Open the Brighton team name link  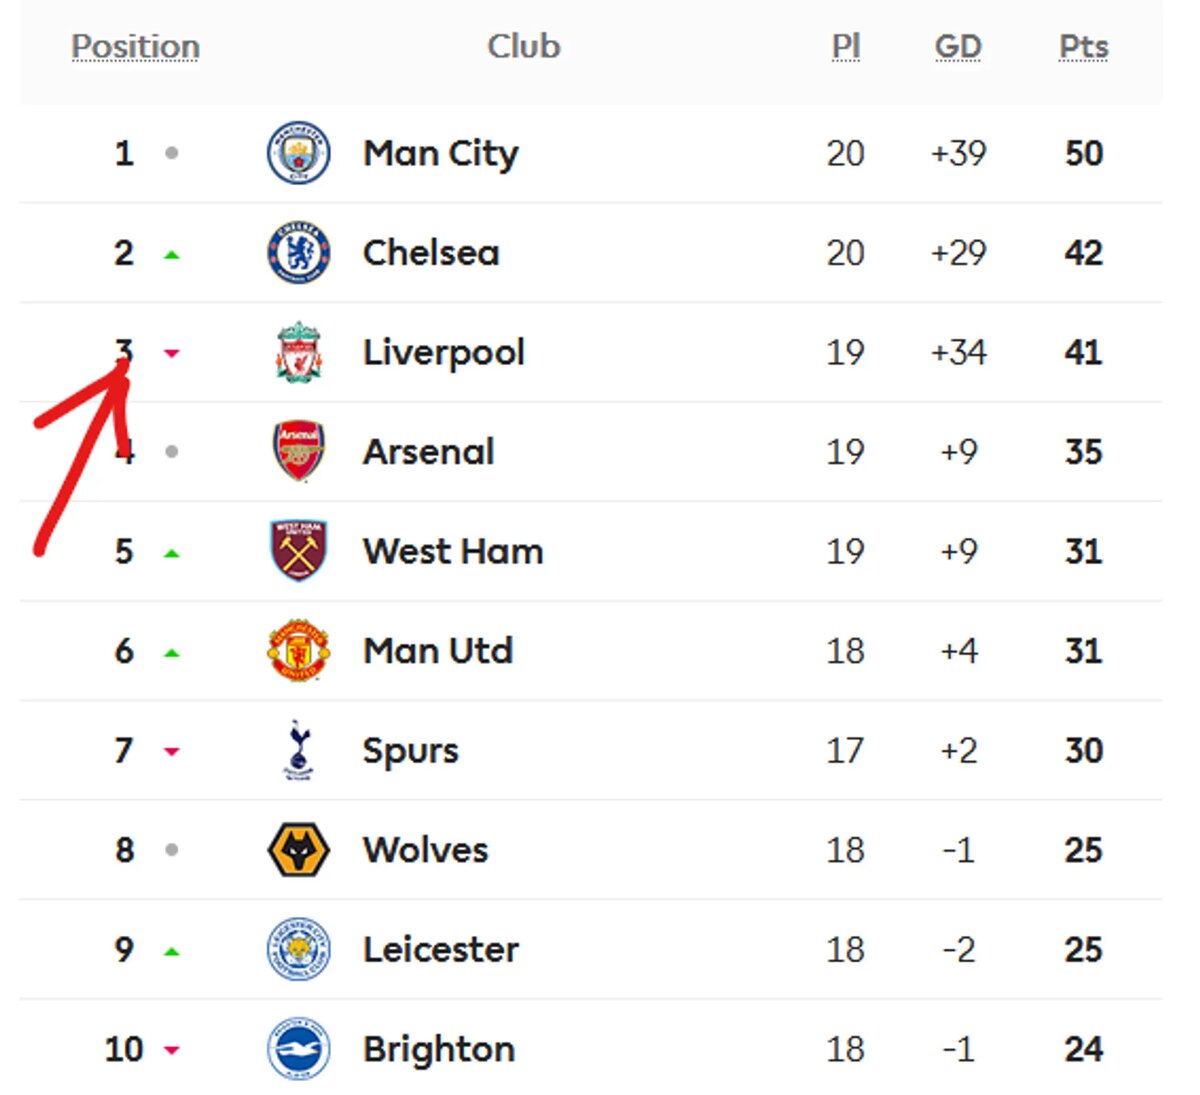(x=439, y=1049)
